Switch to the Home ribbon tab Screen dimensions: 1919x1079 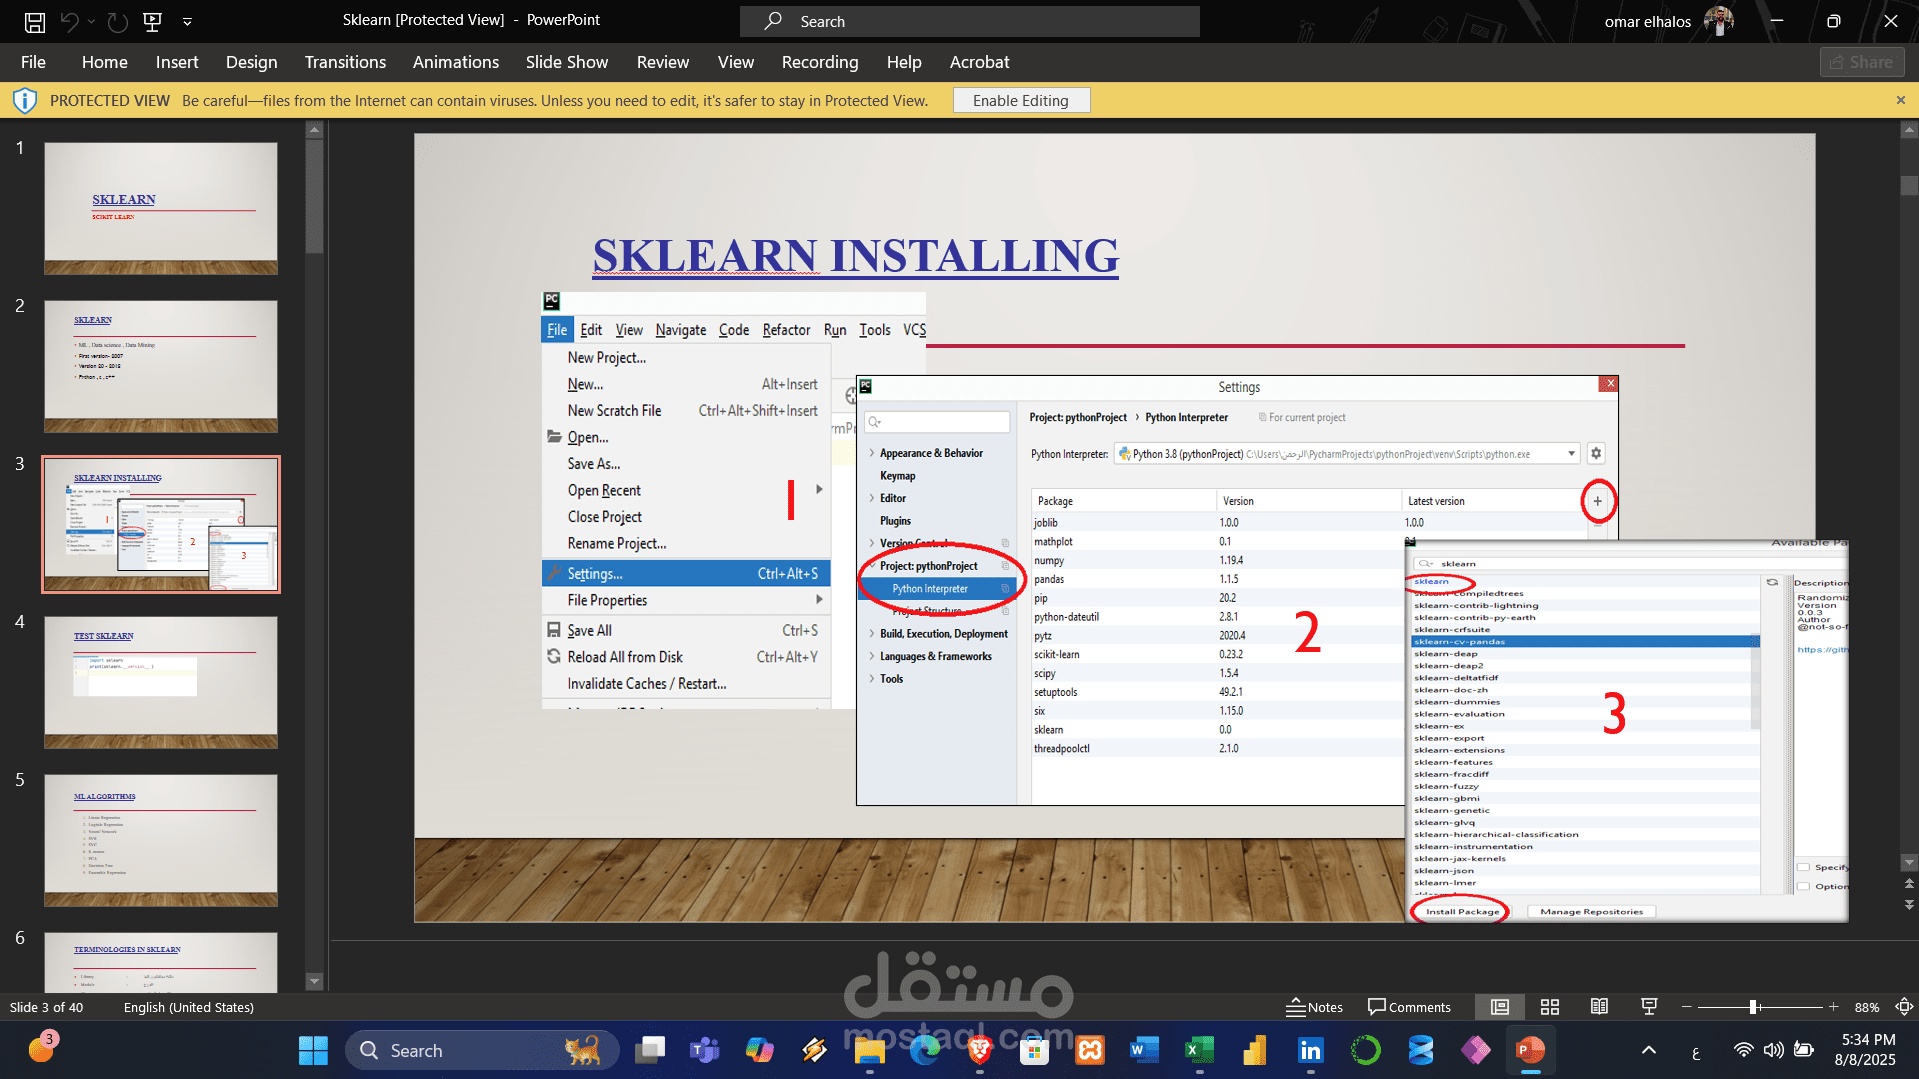(x=105, y=62)
